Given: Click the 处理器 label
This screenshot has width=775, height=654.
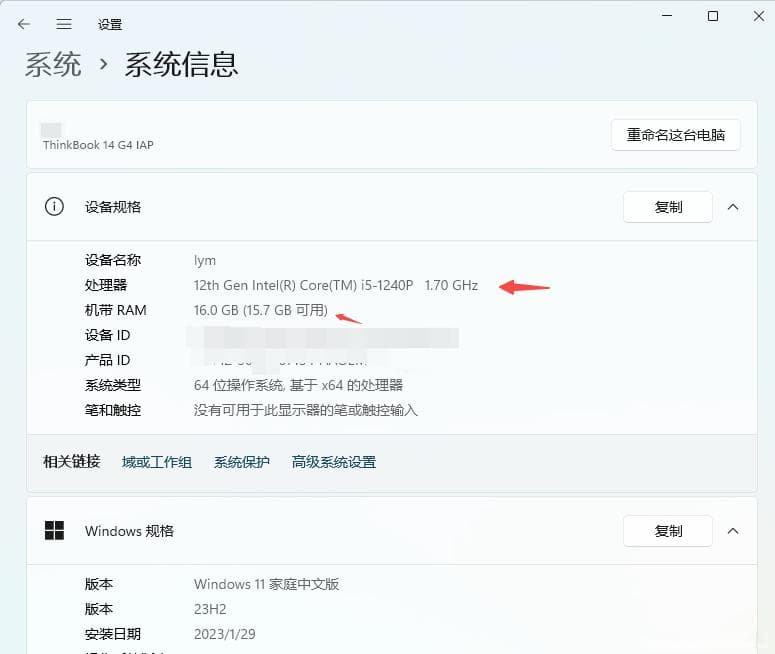Looking at the screenshot, I should coord(106,285).
